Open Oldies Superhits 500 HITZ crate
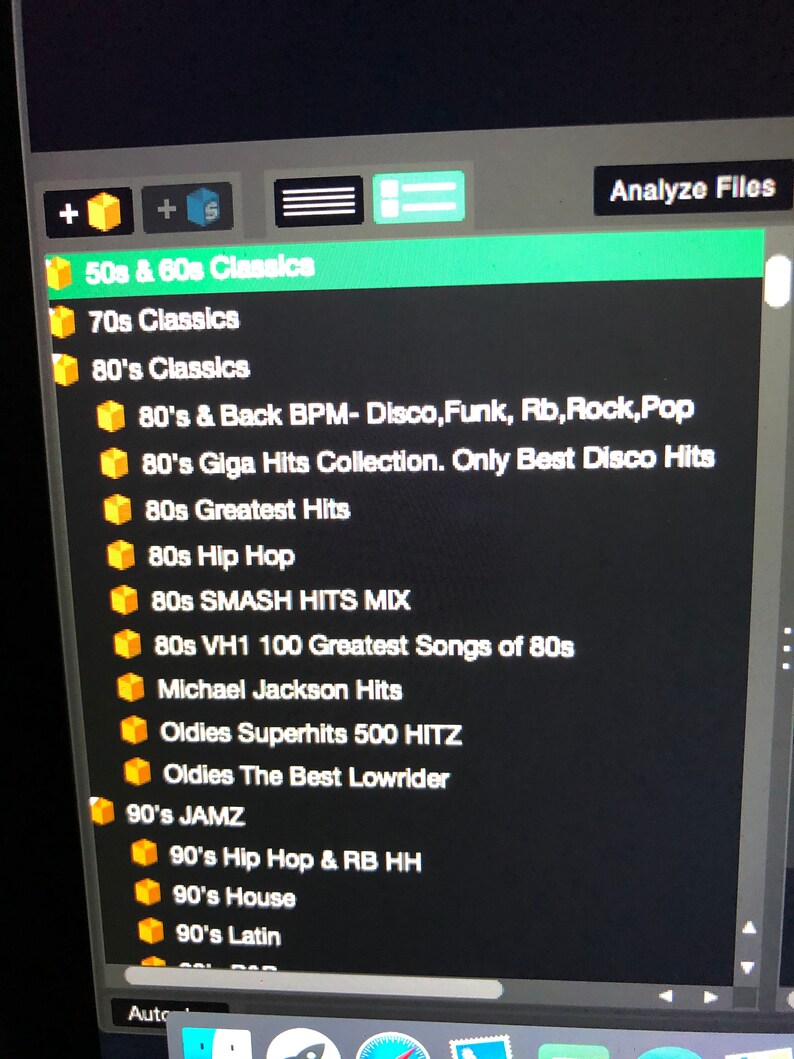This screenshot has width=794, height=1059. point(311,733)
